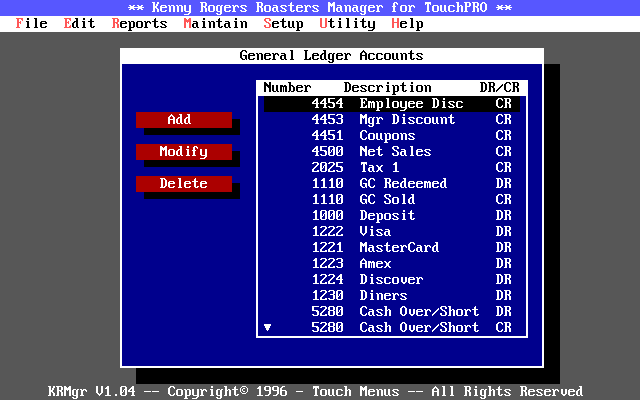
Task: Open the Edit menu
Action: click(x=79, y=24)
